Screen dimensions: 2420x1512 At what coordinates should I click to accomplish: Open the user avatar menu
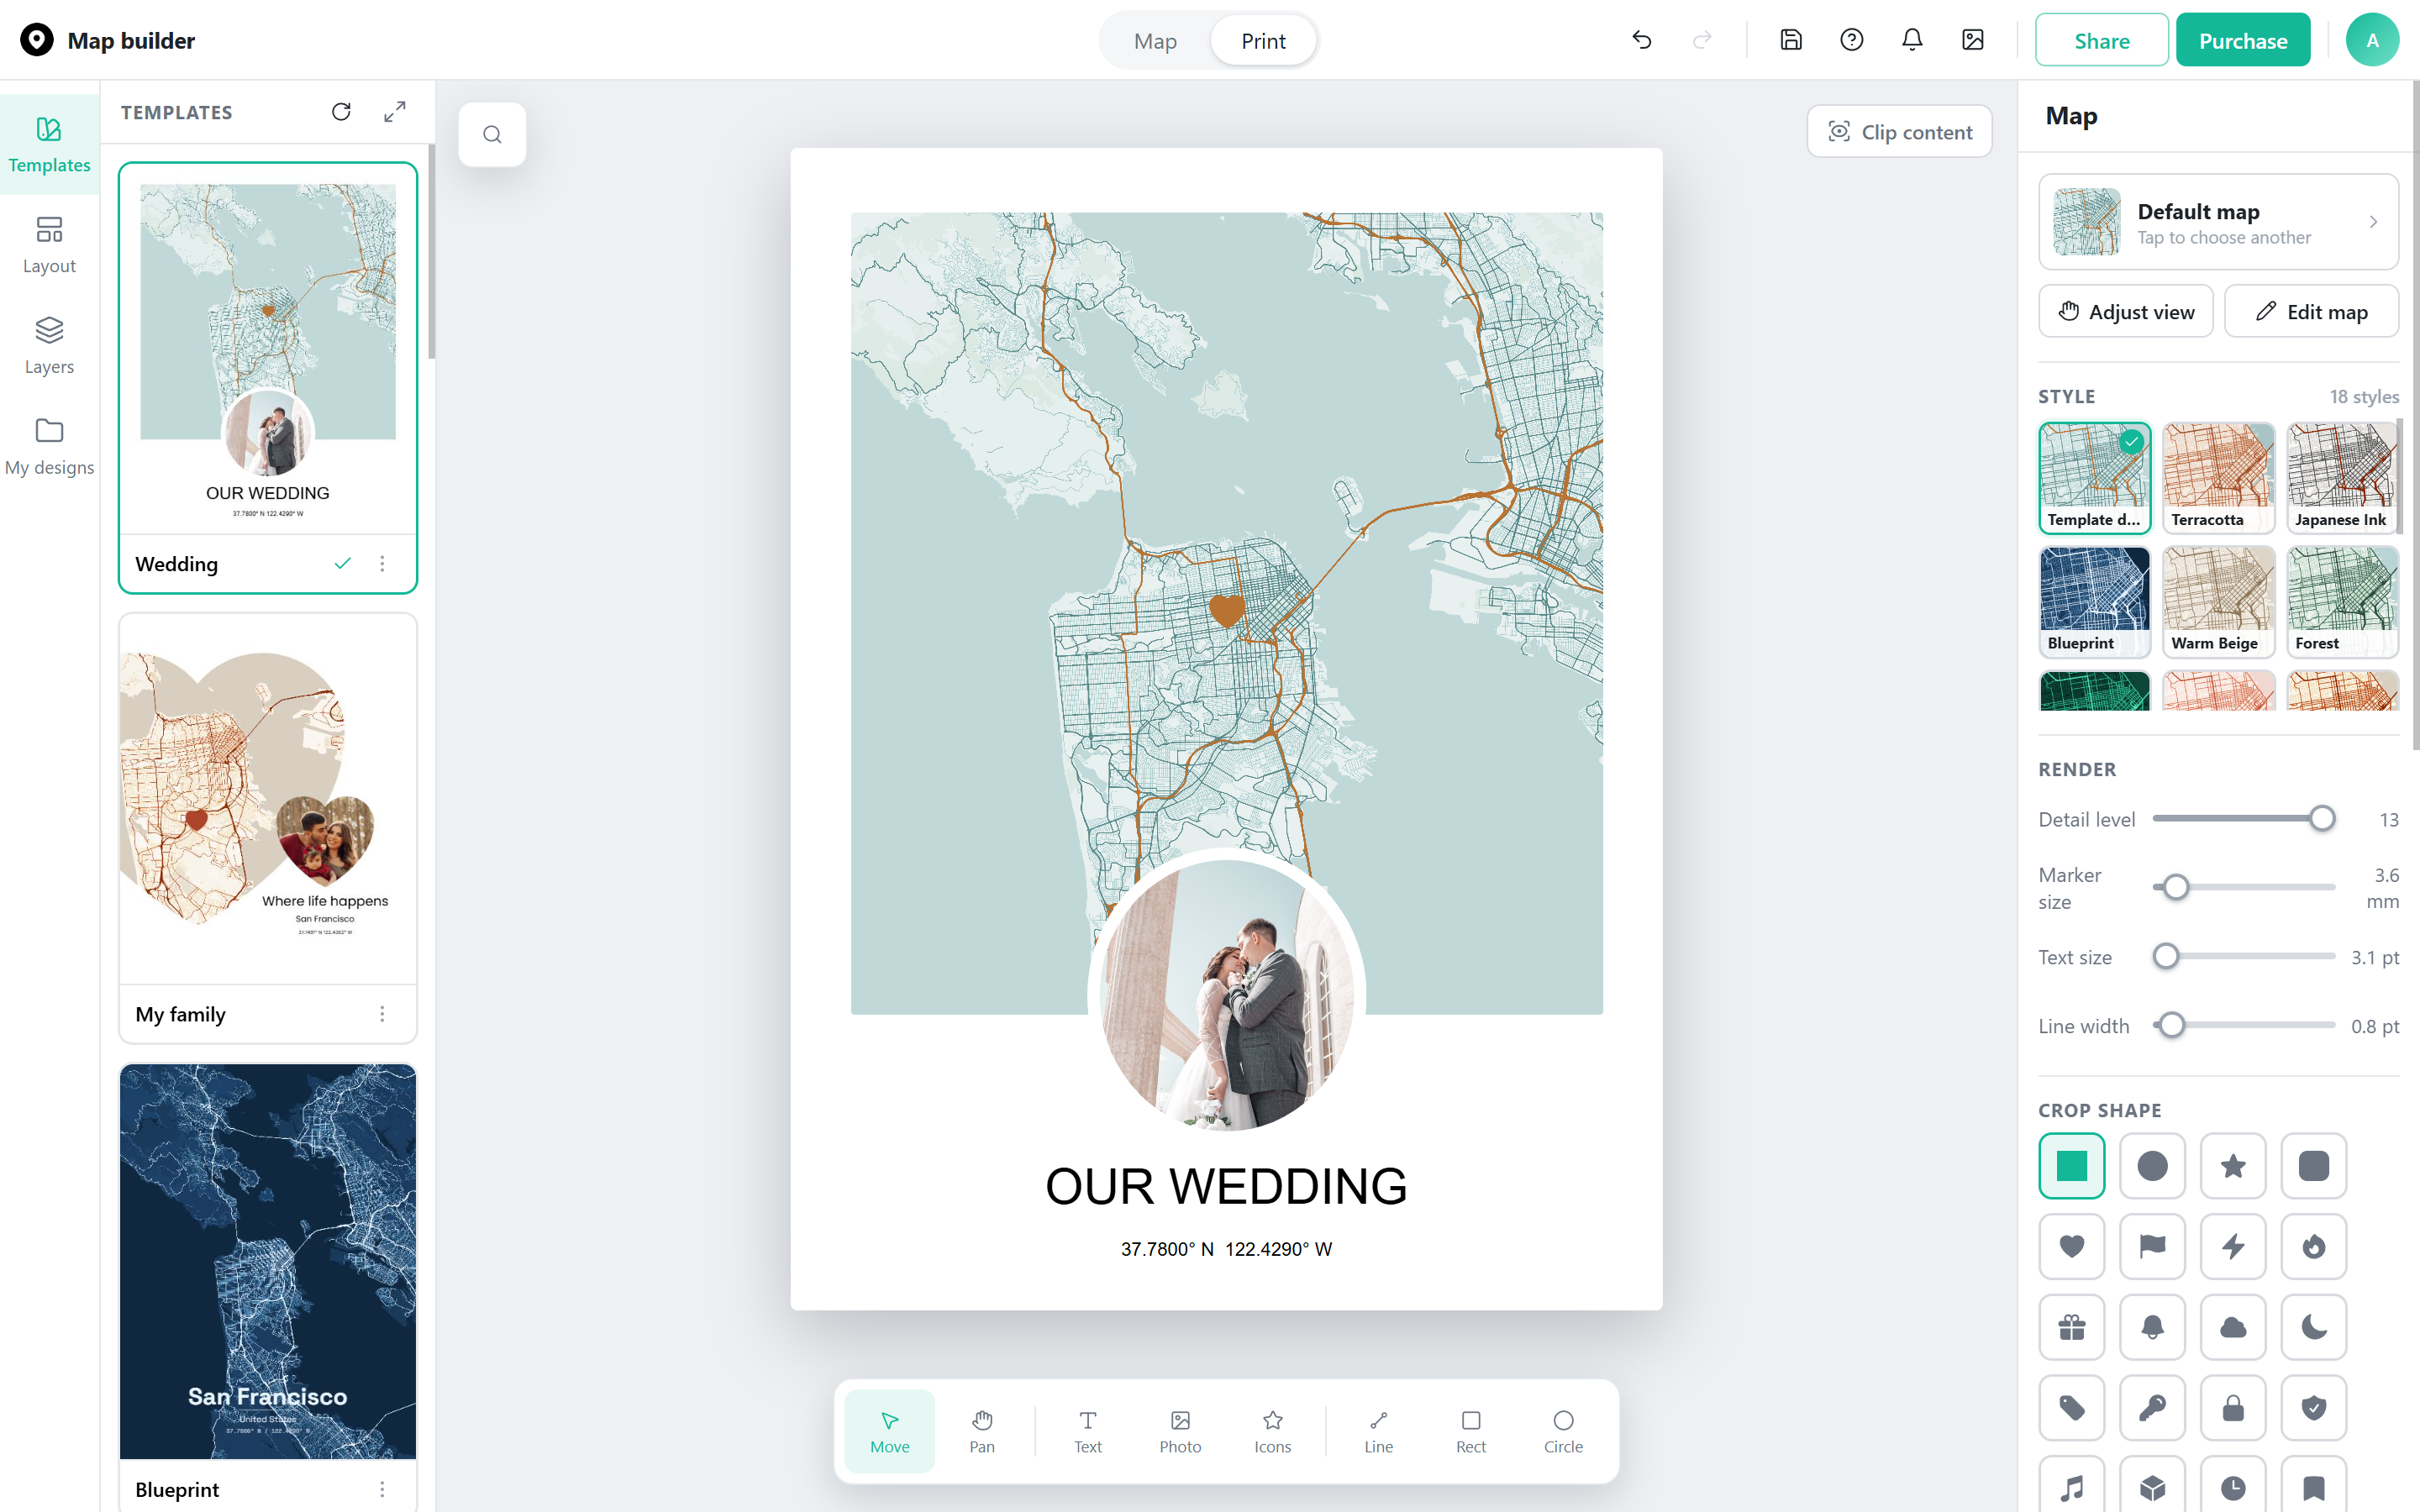pyautogui.click(x=2372, y=40)
